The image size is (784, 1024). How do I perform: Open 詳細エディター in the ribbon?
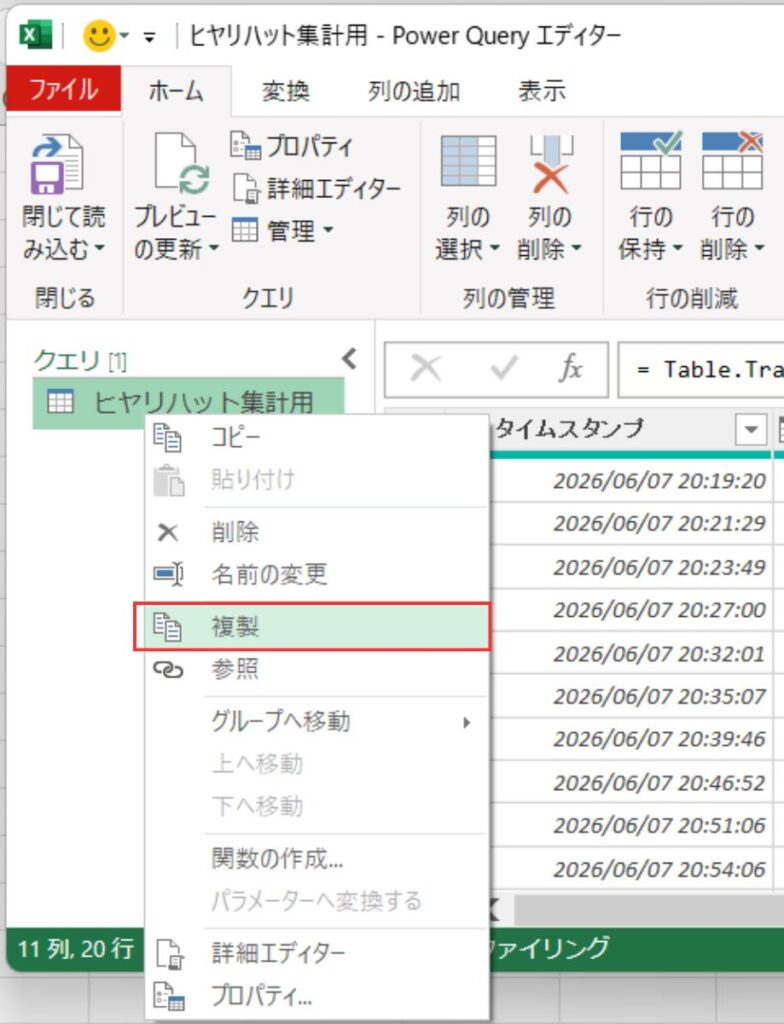click(316, 188)
